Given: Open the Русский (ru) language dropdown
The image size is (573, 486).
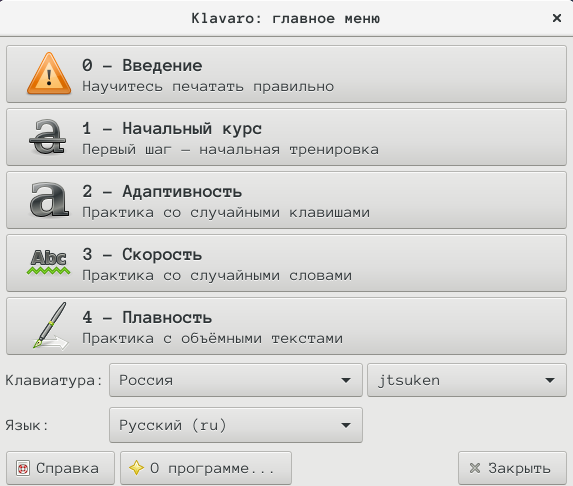Looking at the screenshot, I should 236,425.
